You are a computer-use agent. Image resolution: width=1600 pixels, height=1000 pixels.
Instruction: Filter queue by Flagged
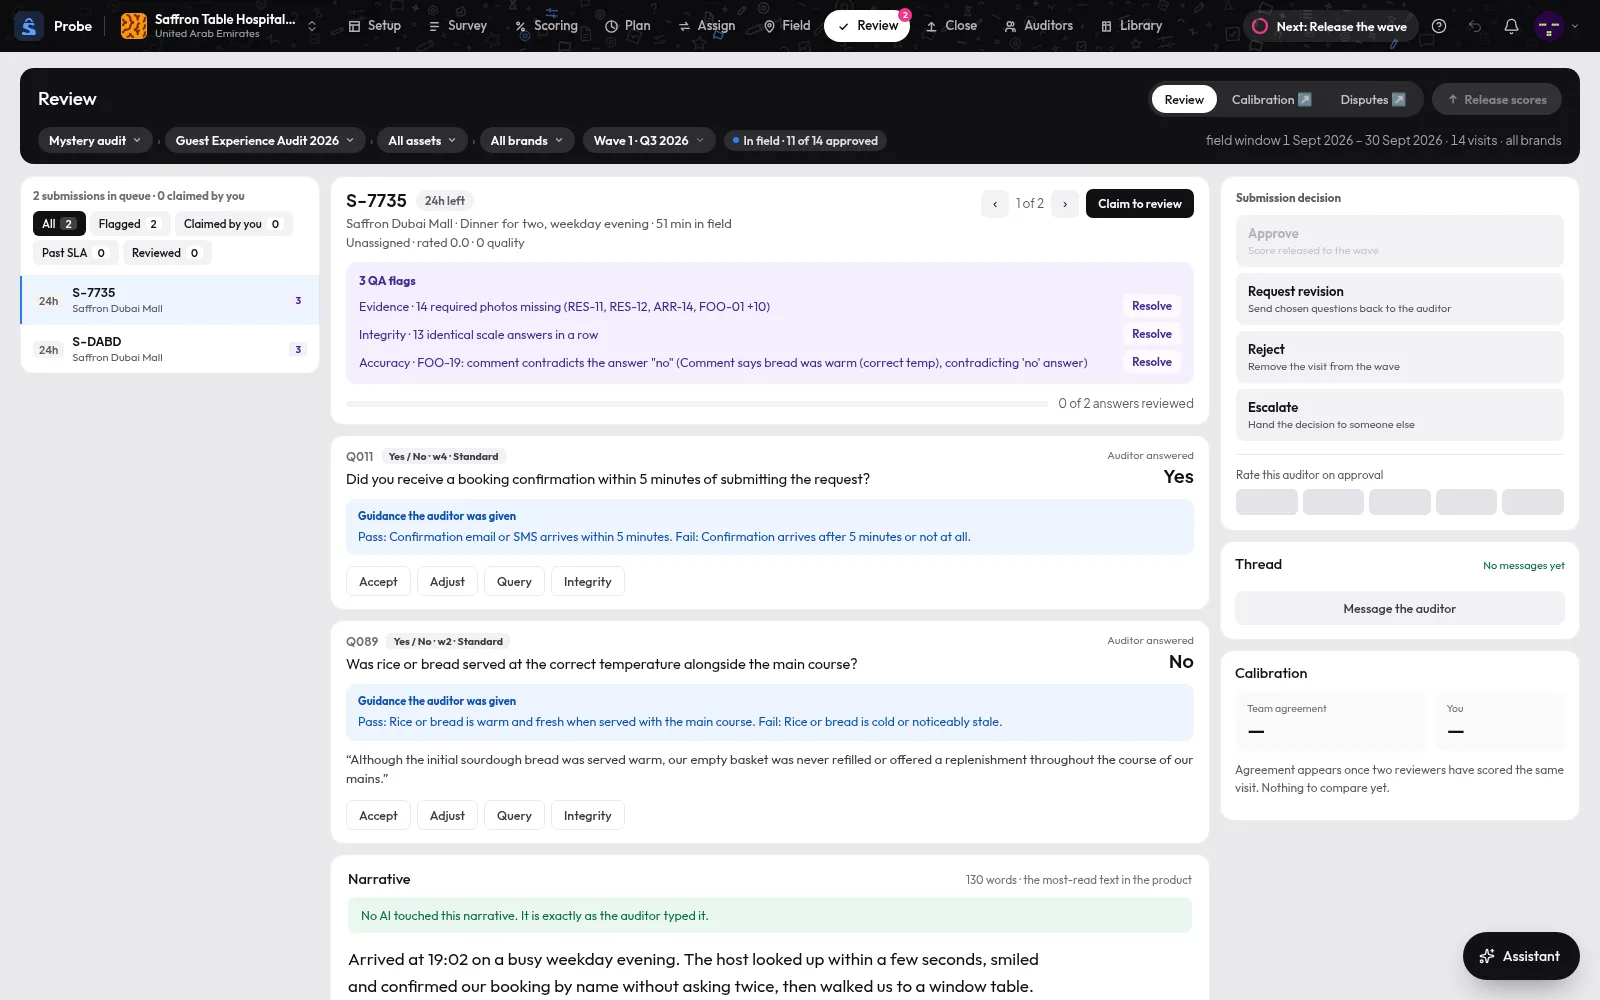(x=128, y=224)
